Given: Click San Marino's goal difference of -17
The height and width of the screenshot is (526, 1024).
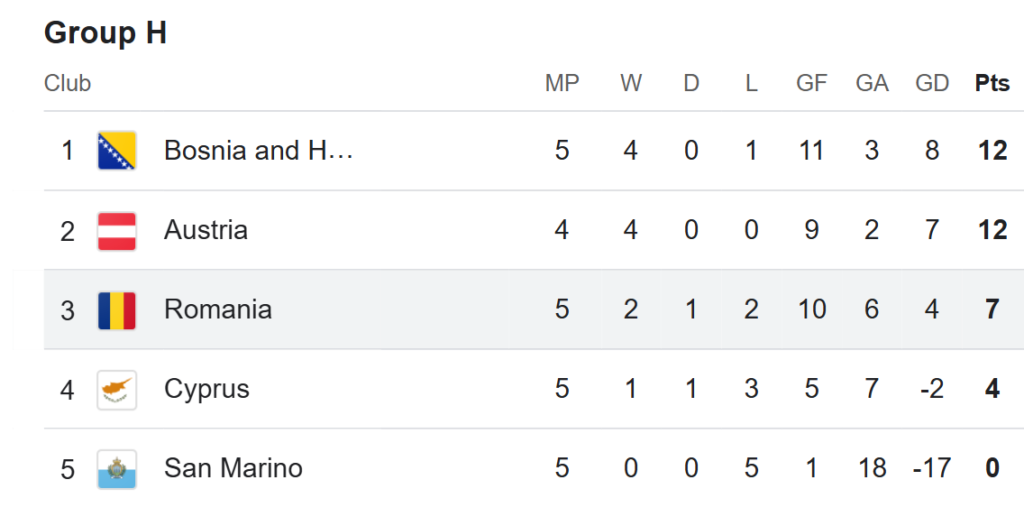Looking at the screenshot, I should pyautogui.click(x=931, y=468).
